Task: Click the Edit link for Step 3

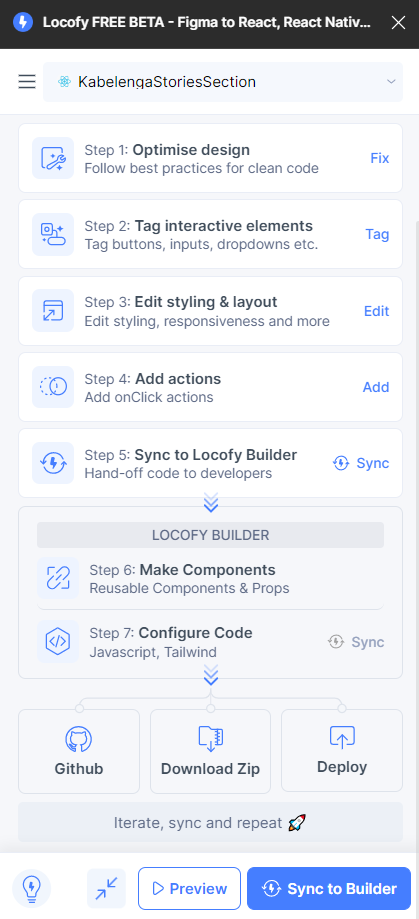Action: 377,311
